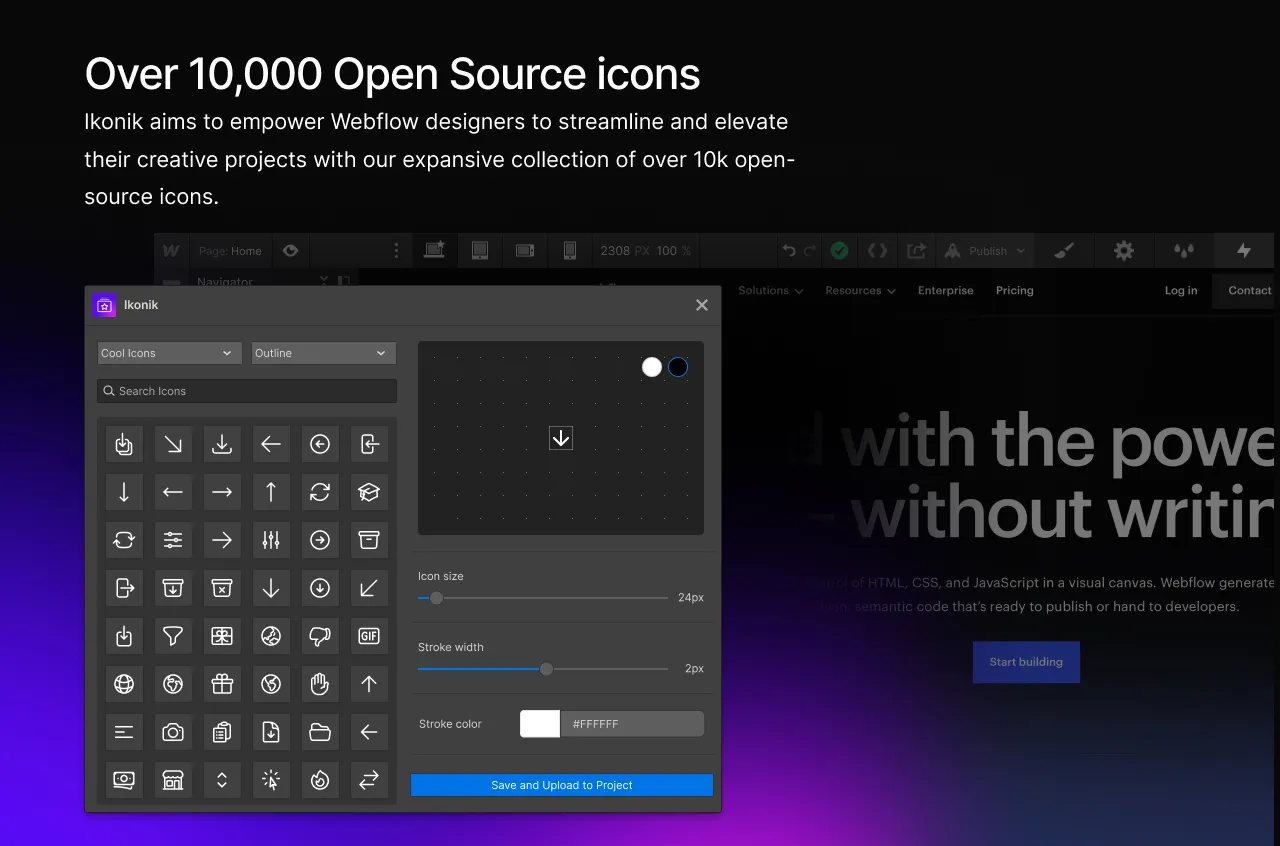Expand the Solutions menu

(x=770, y=291)
